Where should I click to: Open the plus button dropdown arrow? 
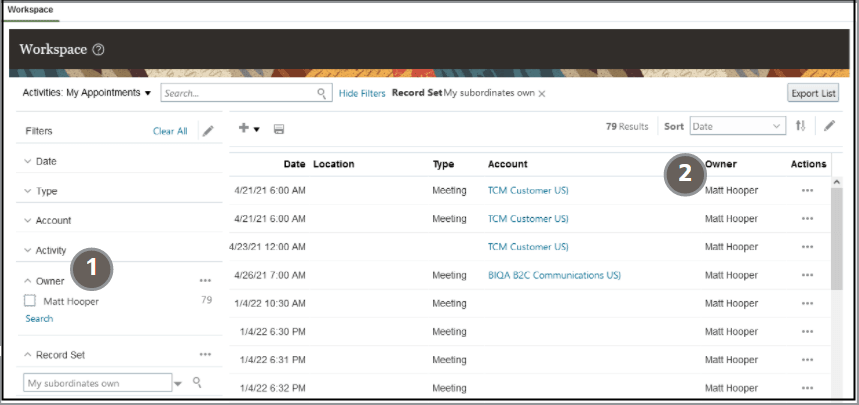pyautogui.click(x=256, y=129)
